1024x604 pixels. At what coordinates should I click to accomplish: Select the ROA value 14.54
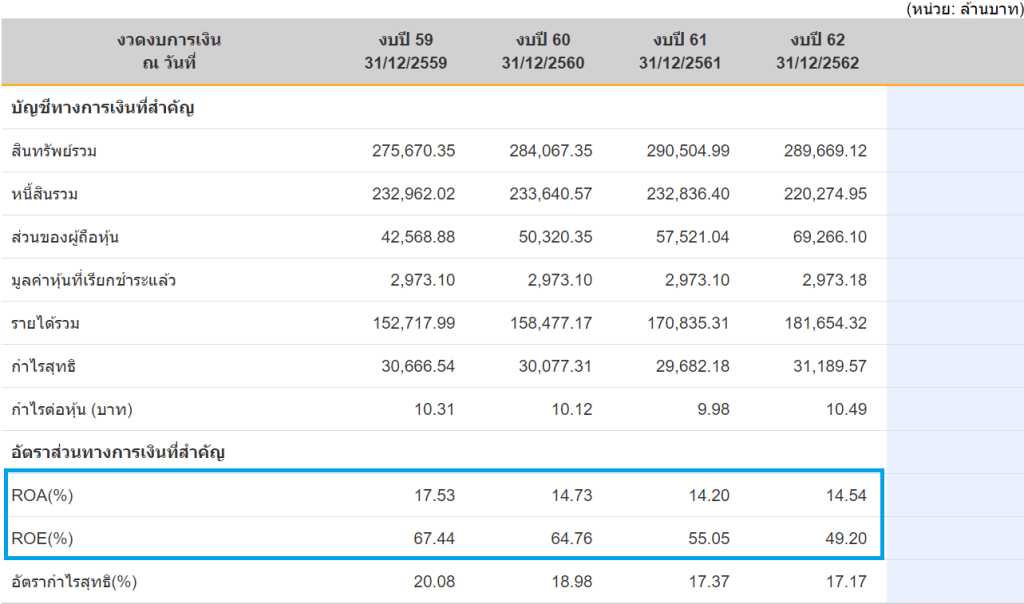[x=847, y=495]
